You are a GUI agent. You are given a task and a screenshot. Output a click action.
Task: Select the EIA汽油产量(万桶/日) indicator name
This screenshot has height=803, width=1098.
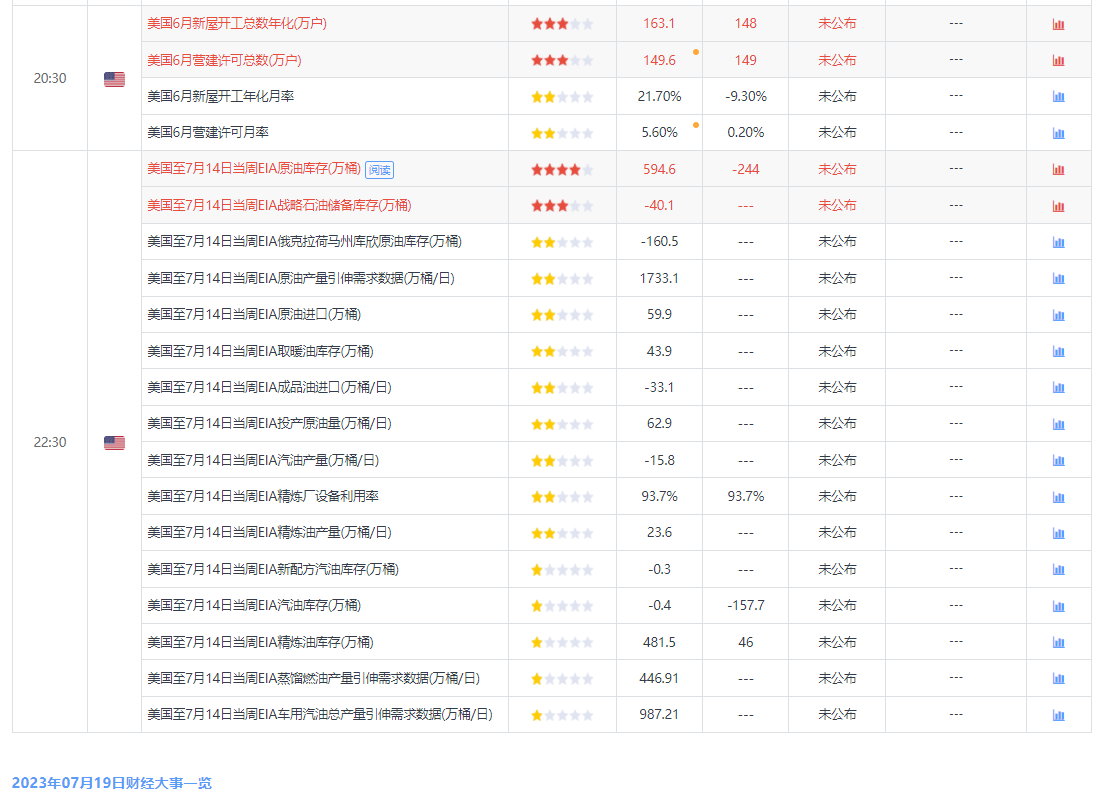(263, 460)
